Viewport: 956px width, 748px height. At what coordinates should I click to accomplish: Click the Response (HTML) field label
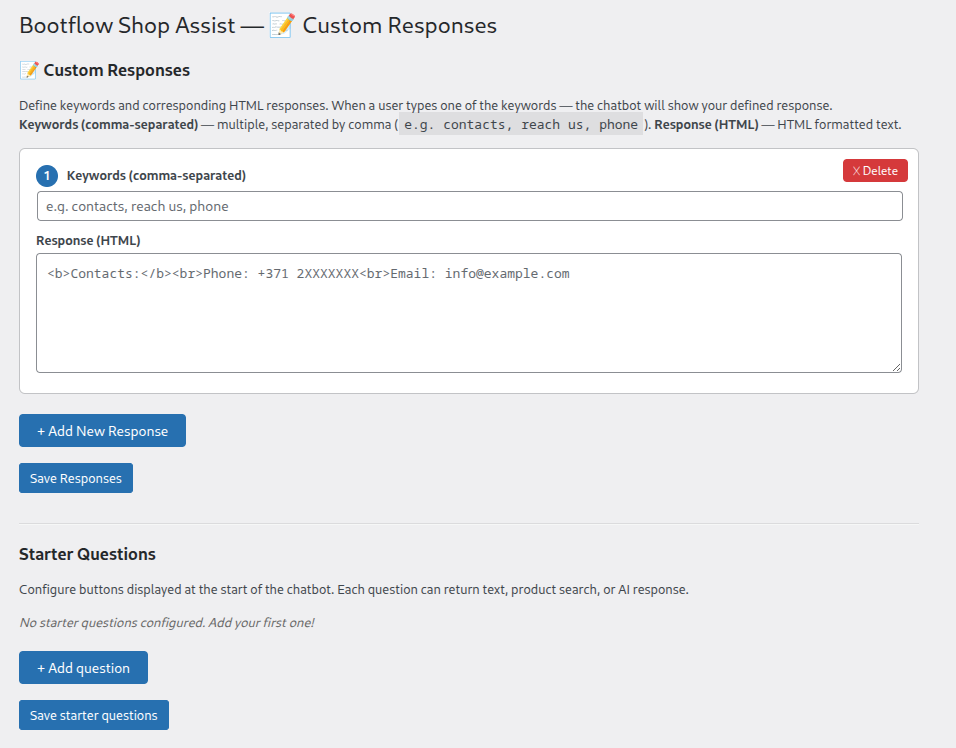pos(88,240)
